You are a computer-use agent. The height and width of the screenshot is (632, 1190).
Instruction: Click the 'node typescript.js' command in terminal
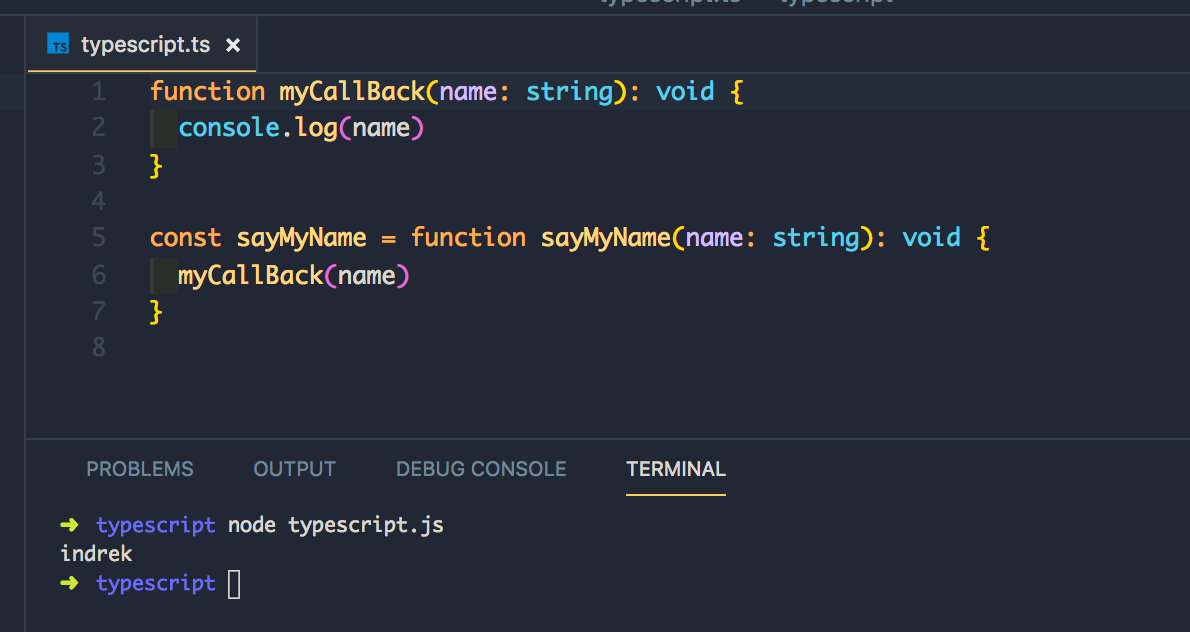coord(335,525)
